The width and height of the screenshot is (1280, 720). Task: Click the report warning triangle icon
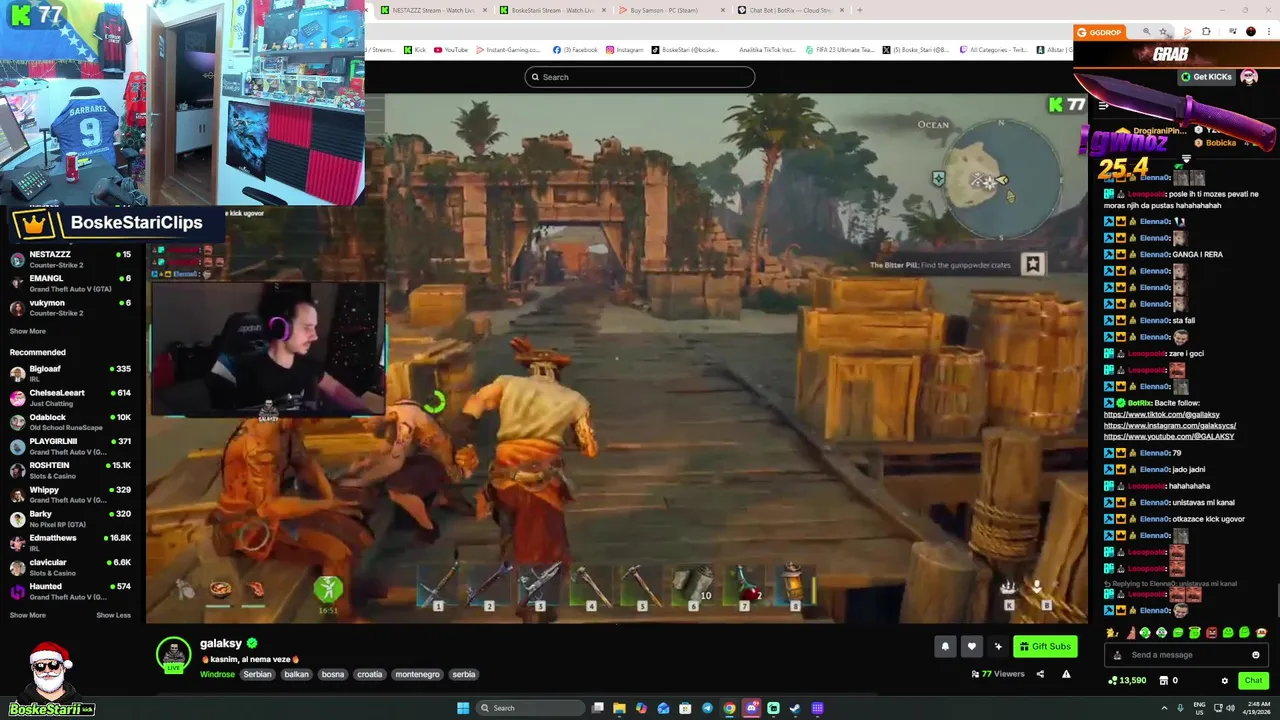(x=1066, y=674)
